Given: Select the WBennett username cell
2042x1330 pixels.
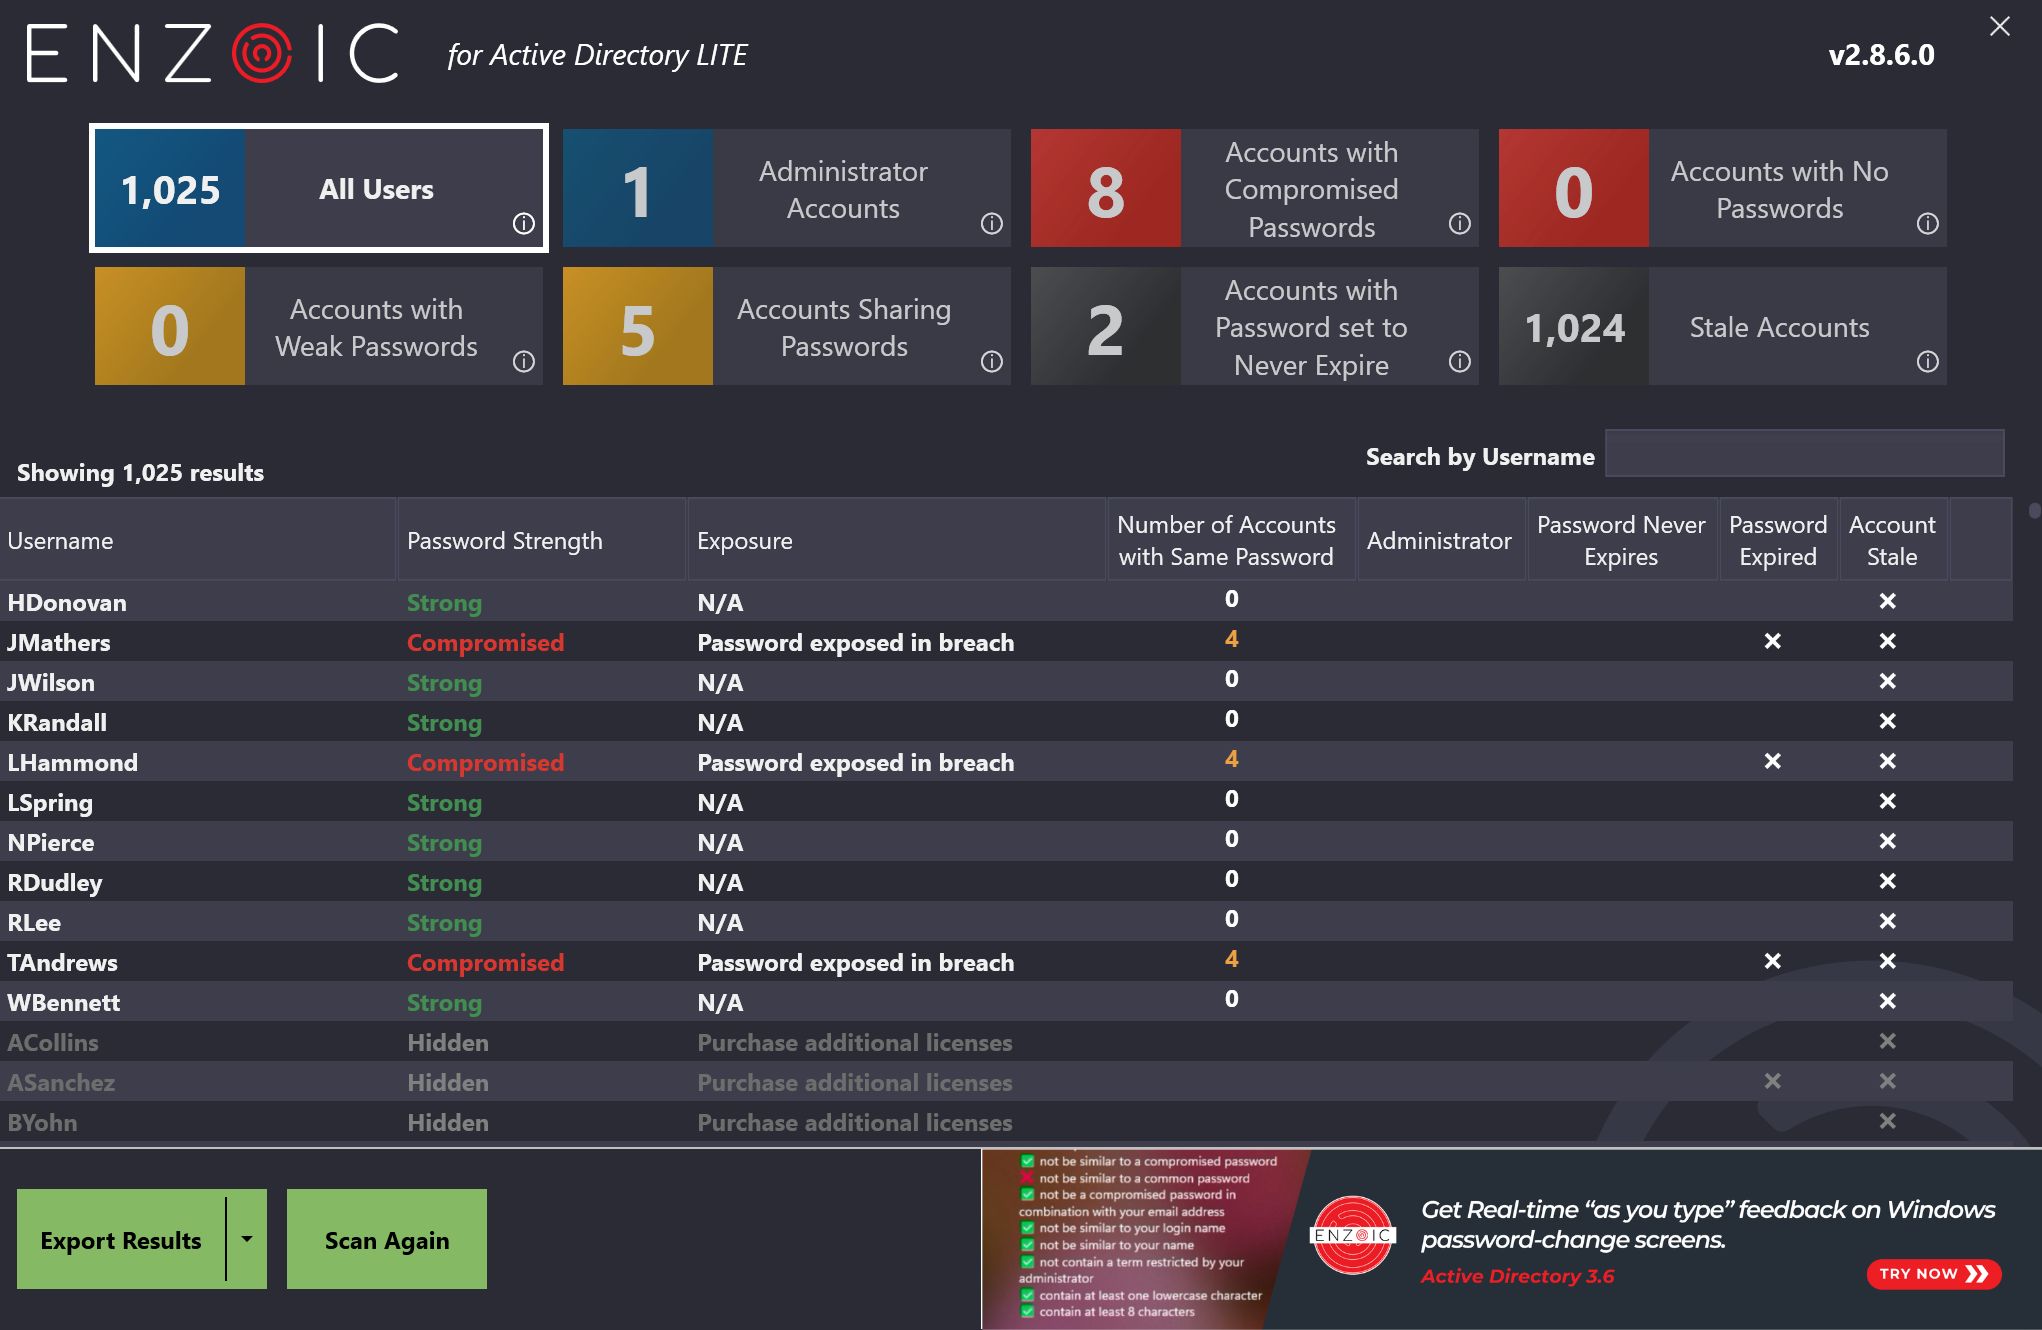Looking at the screenshot, I should click(64, 1002).
